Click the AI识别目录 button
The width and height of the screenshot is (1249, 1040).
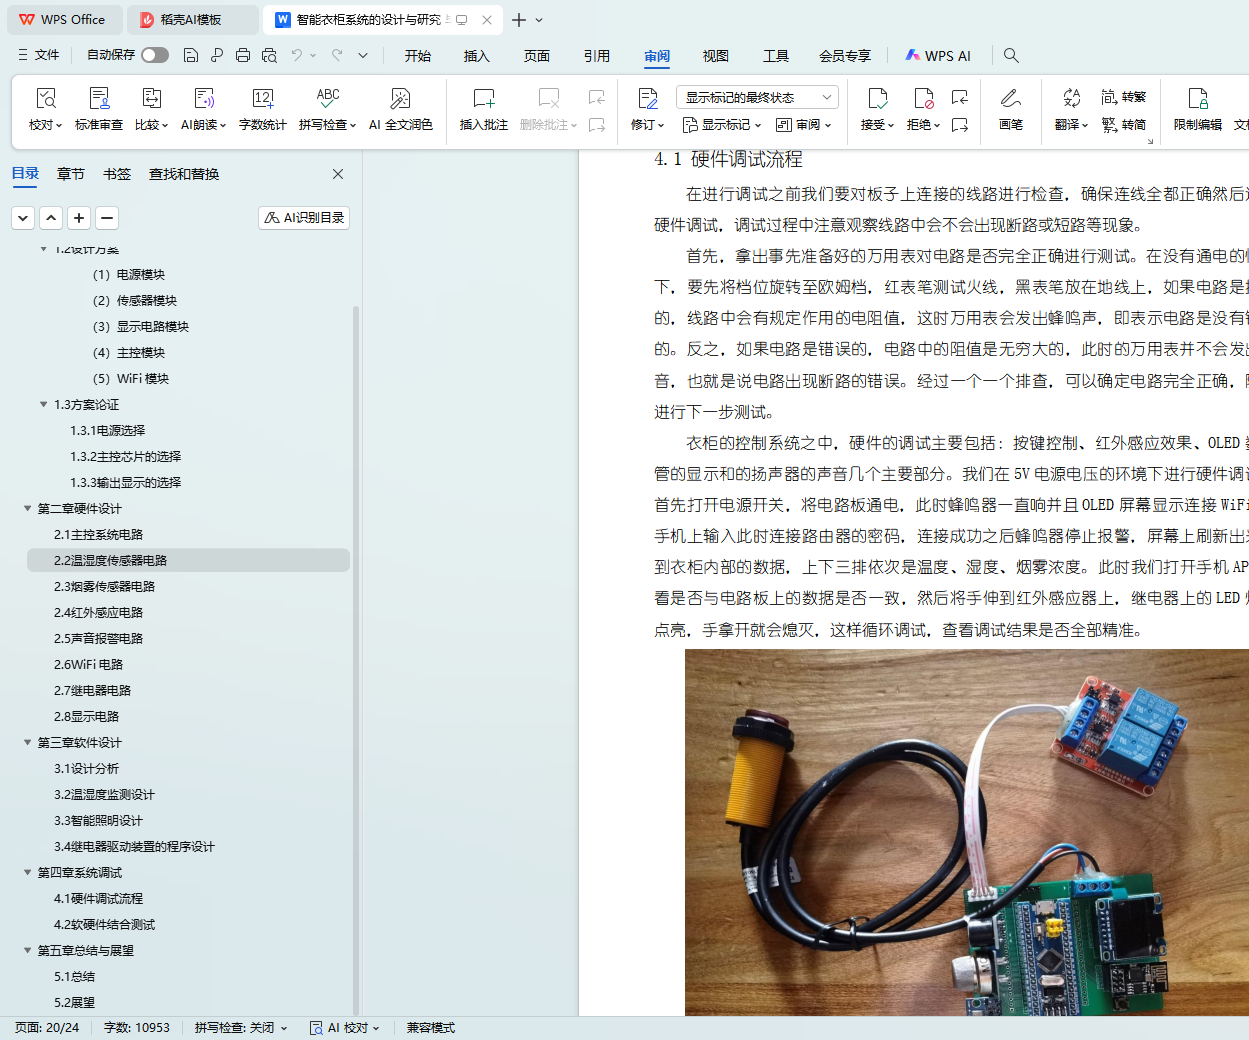coord(304,218)
